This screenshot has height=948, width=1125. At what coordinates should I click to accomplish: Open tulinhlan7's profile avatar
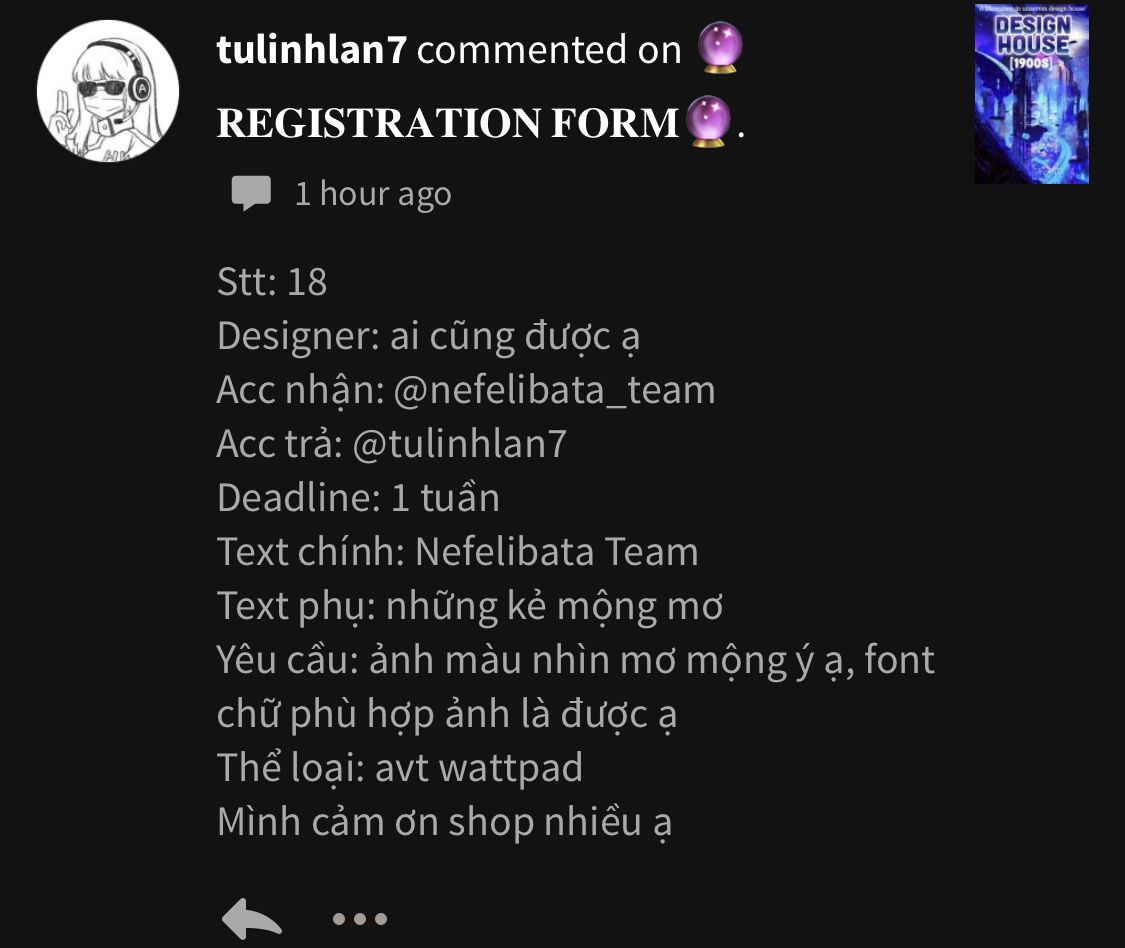108,91
